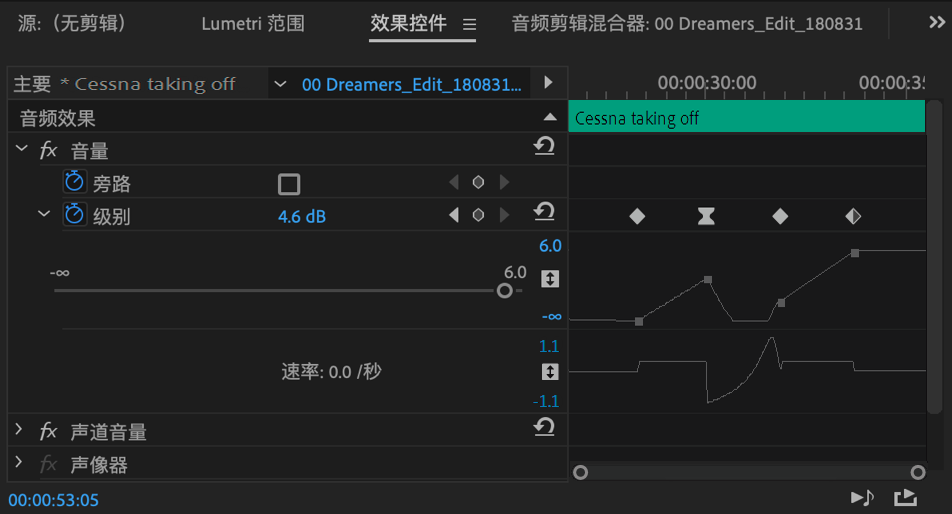
Task: Select the hourglass keyframe in timeline
Action: 706,216
